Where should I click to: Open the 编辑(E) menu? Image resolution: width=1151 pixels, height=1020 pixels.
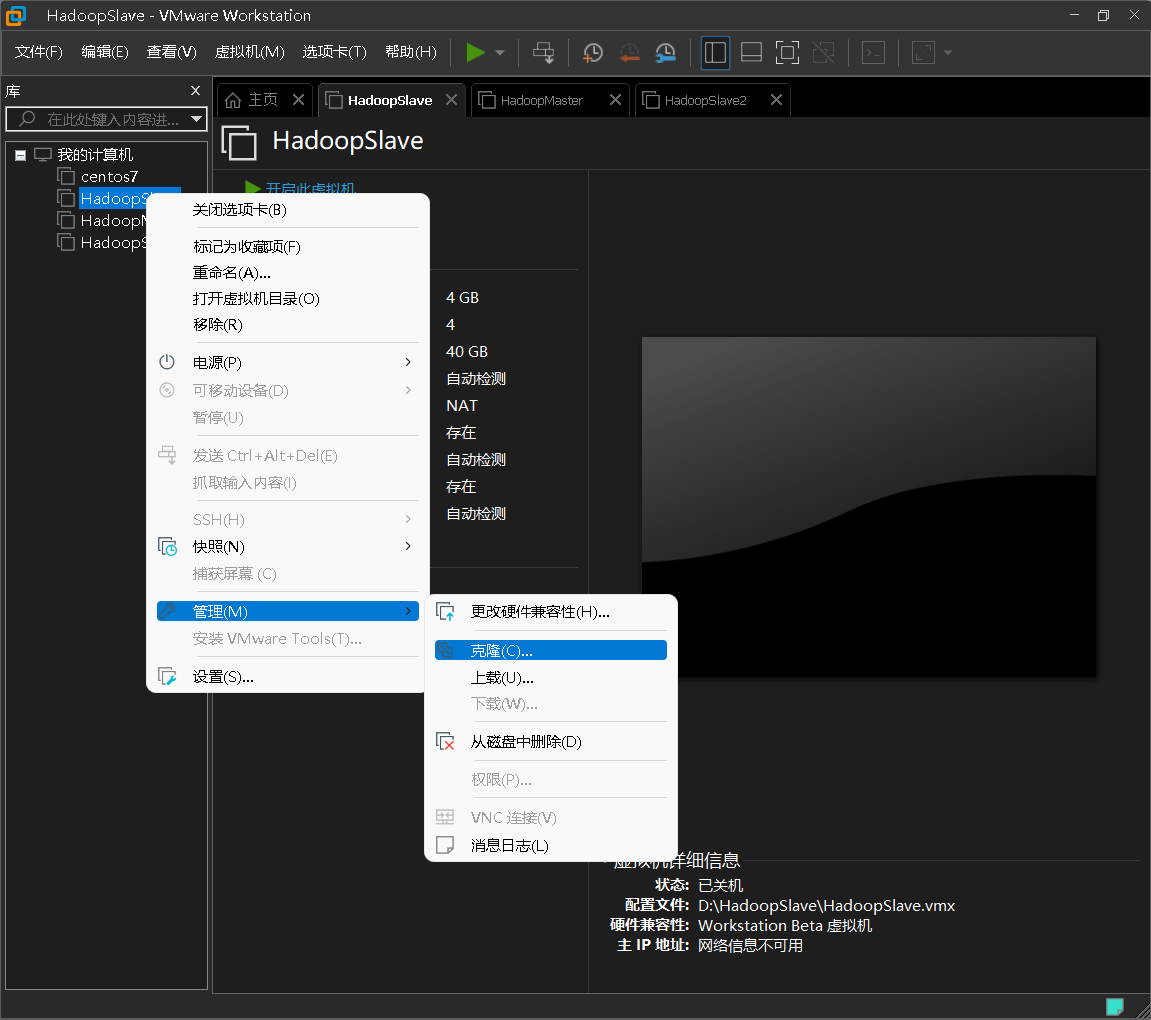click(x=104, y=52)
